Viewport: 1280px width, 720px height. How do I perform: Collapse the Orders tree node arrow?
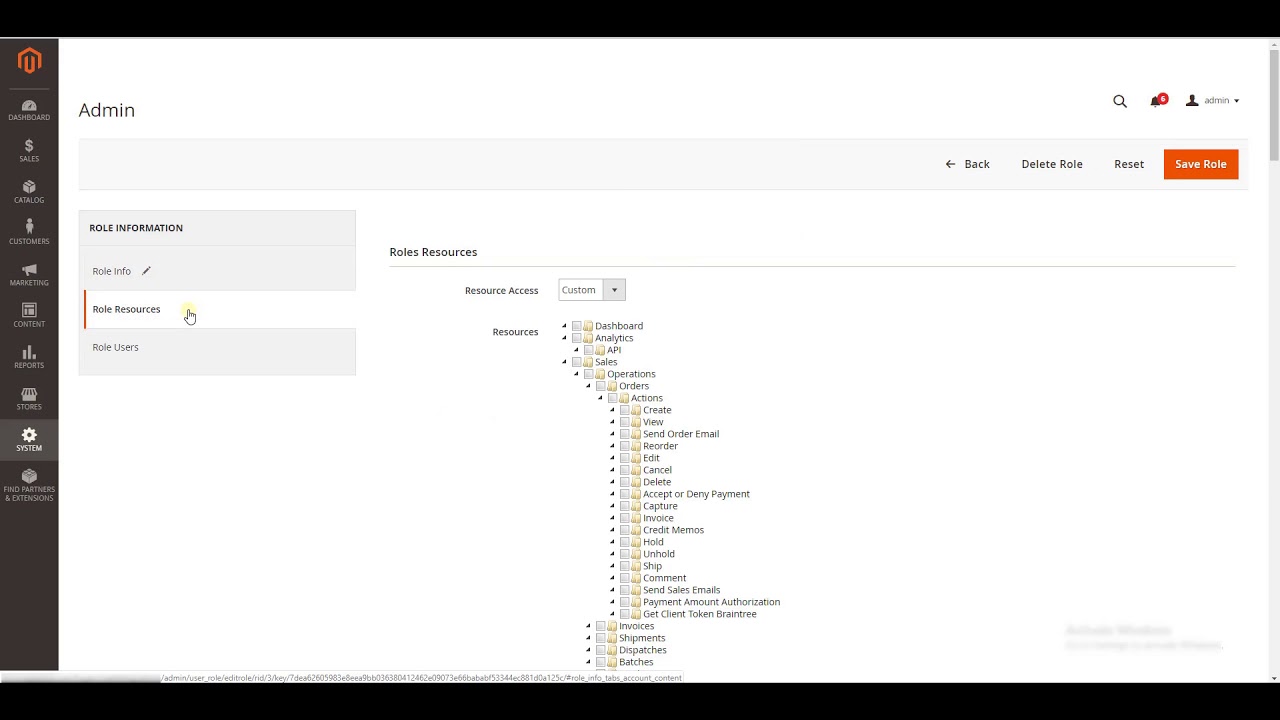pos(588,386)
